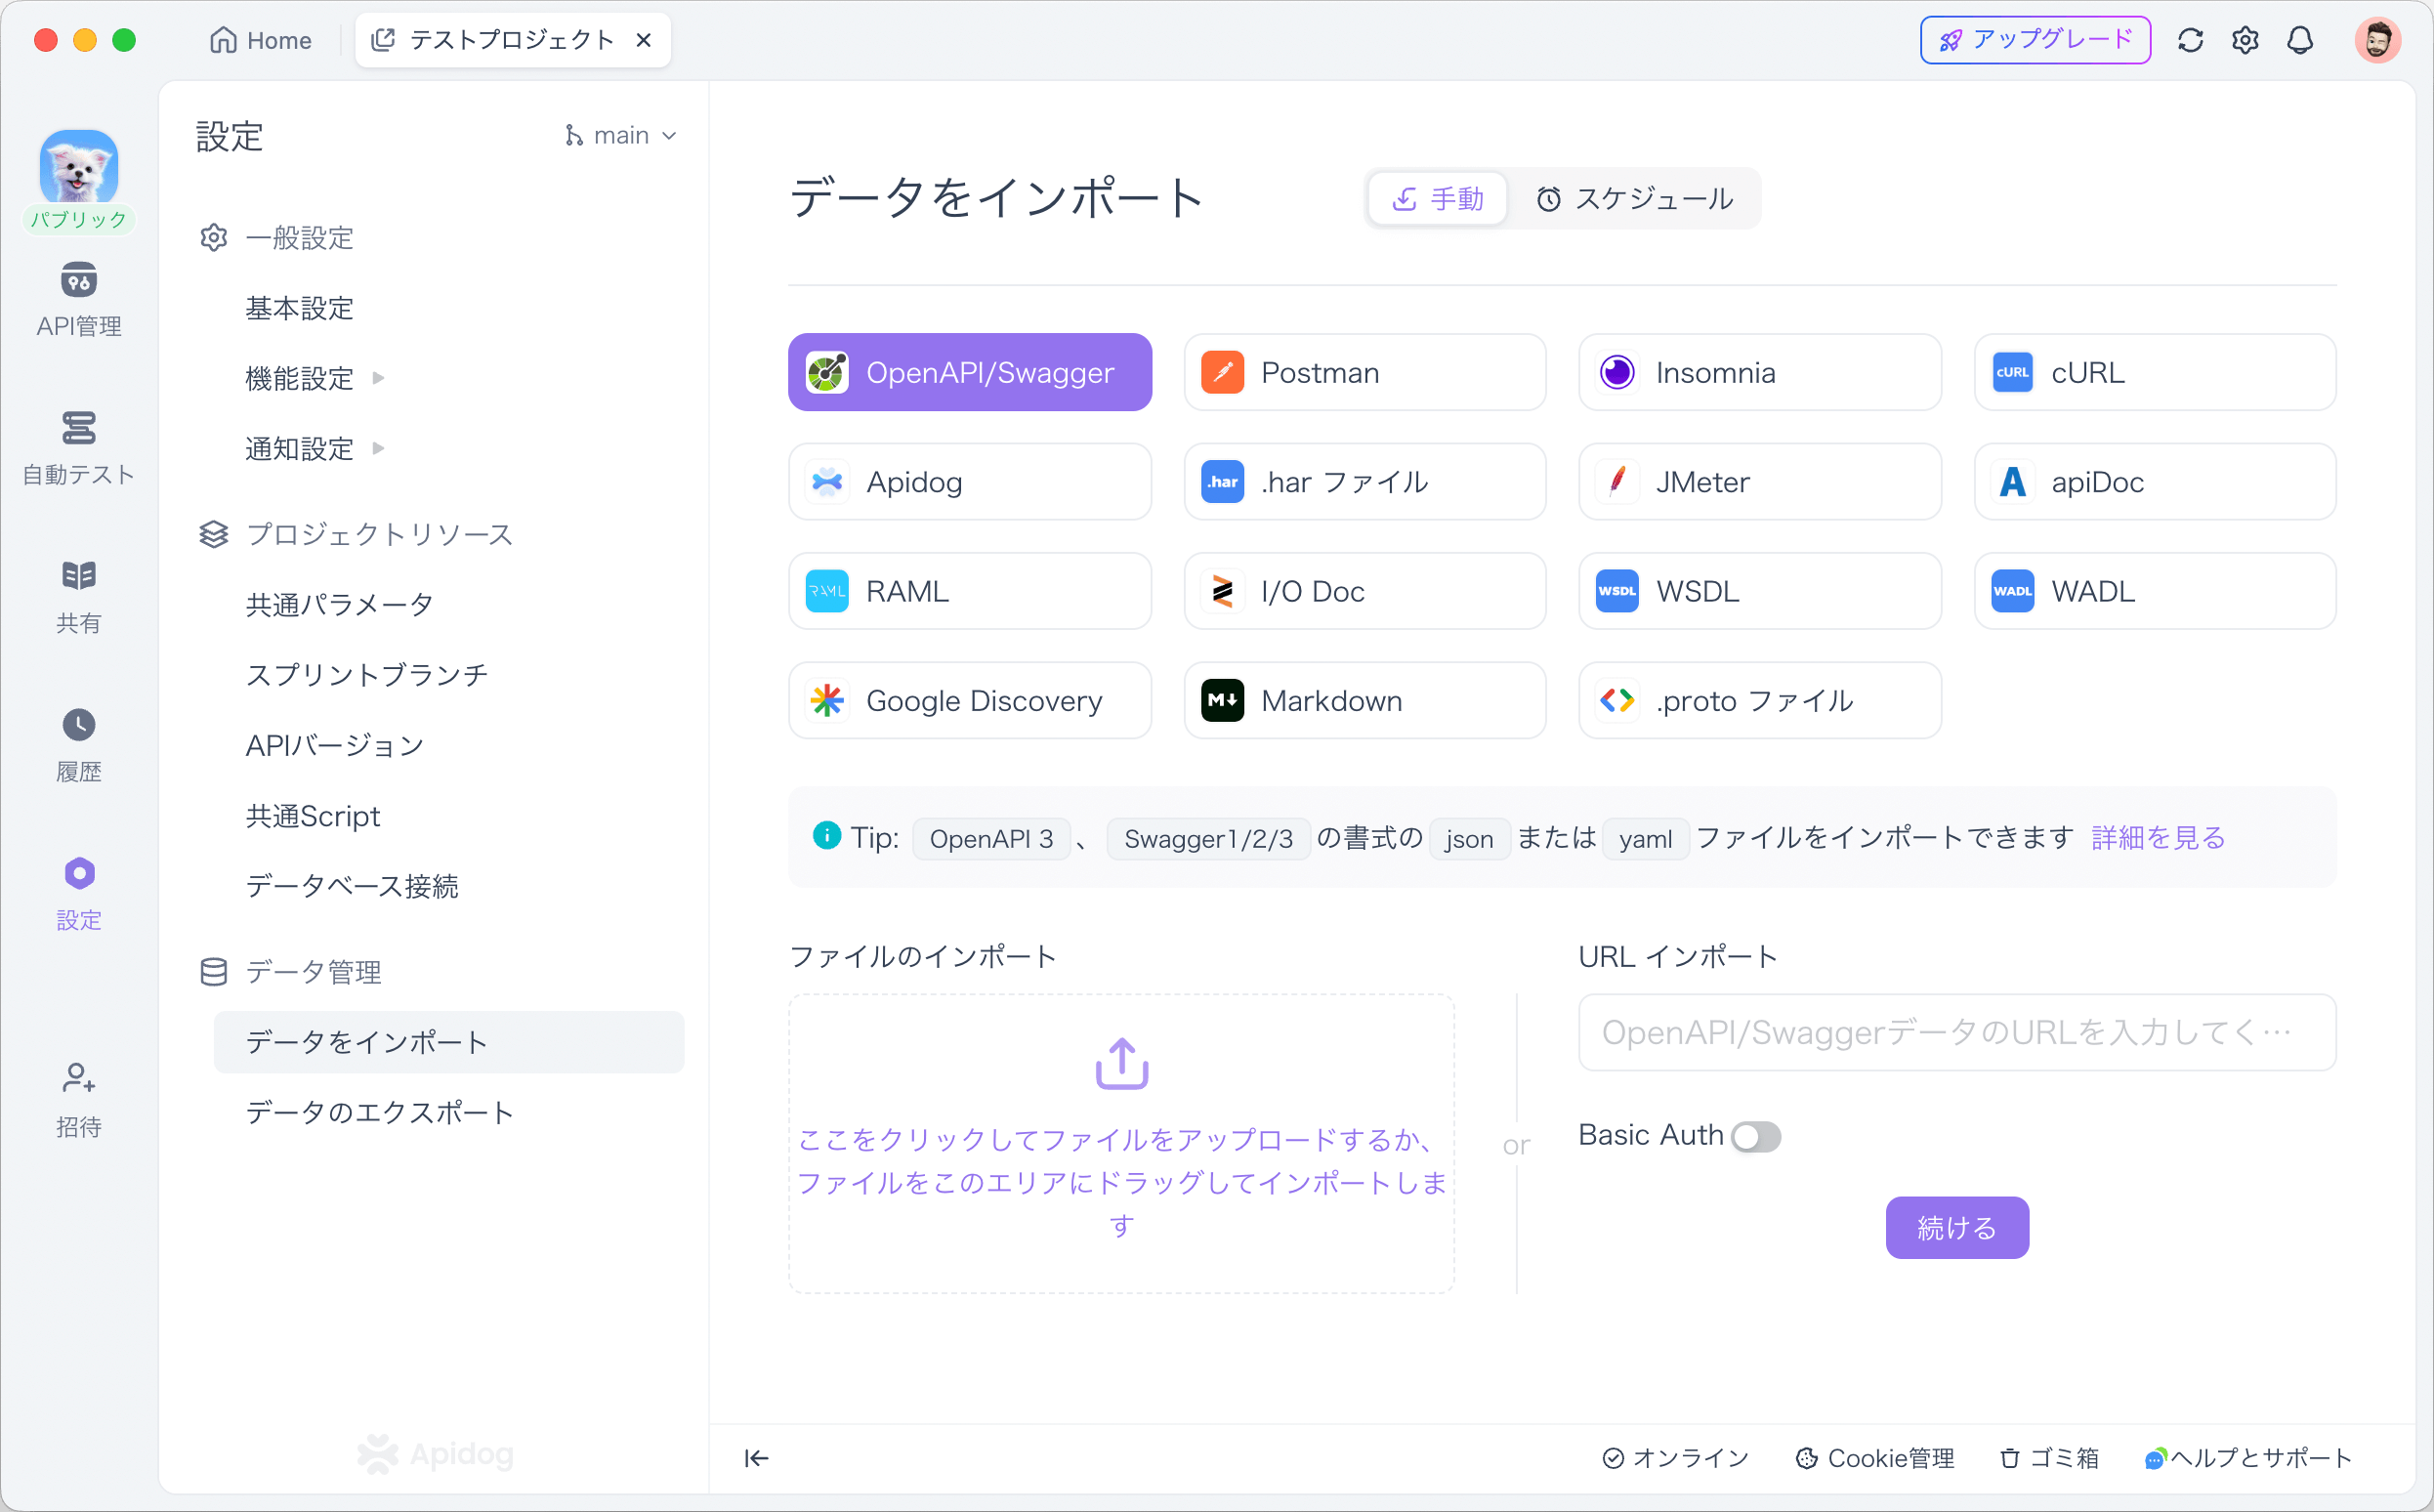Image resolution: width=2434 pixels, height=1512 pixels.
Task: Open データのエクスポート settings page
Action: tap(380, 1112)
